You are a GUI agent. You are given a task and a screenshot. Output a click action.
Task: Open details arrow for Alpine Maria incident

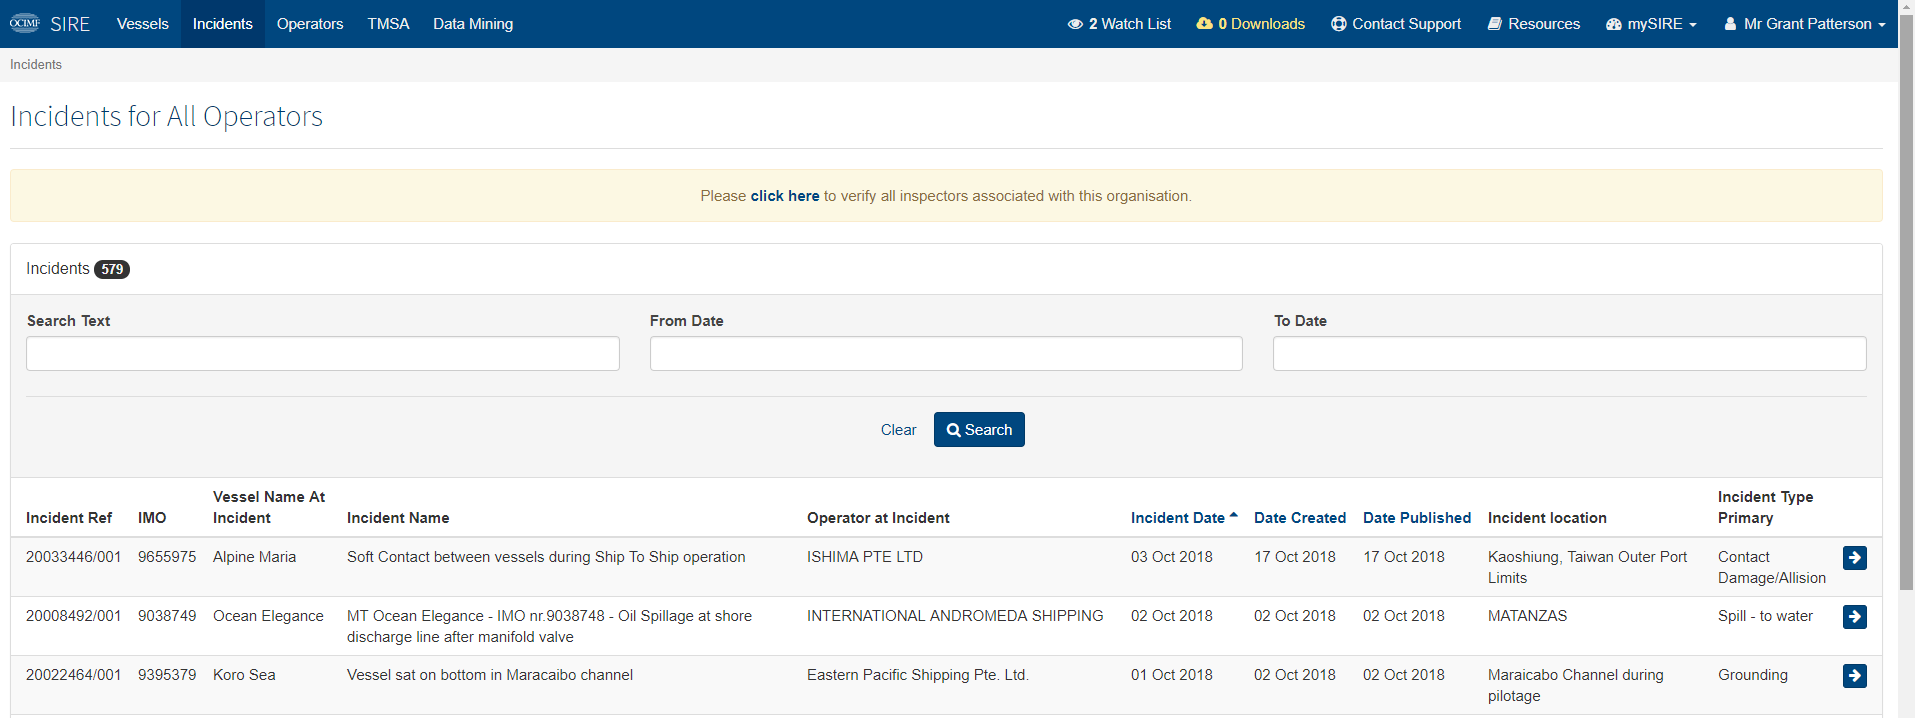coord(1854,558)
